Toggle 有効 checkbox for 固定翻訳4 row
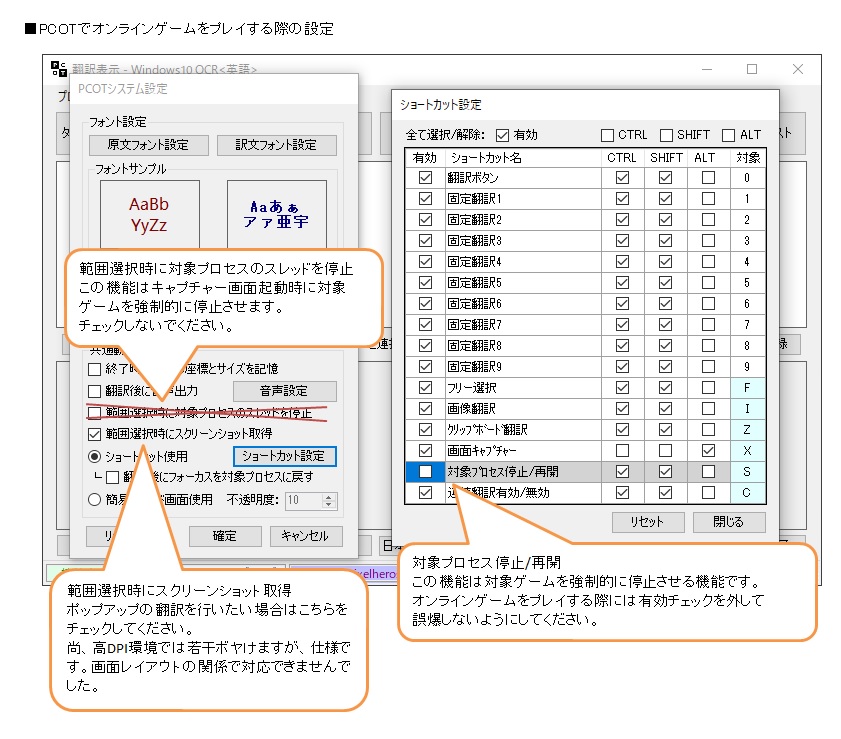Image resolution: width=841 pixels, height=739 pixels. click(425, 261)
